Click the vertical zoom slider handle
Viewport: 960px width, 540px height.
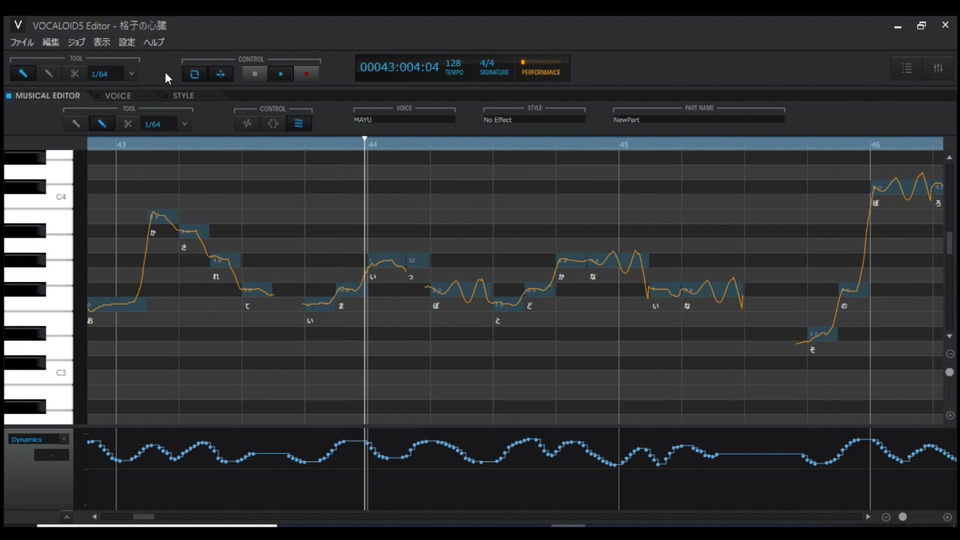click(950, 372)
